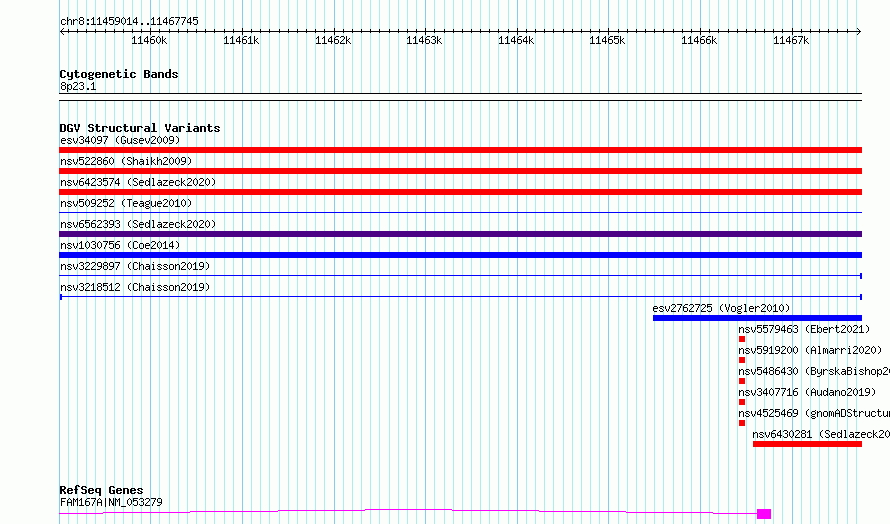
Task: Click the 11465k ruler tick label
Action: tap(607, 40)
